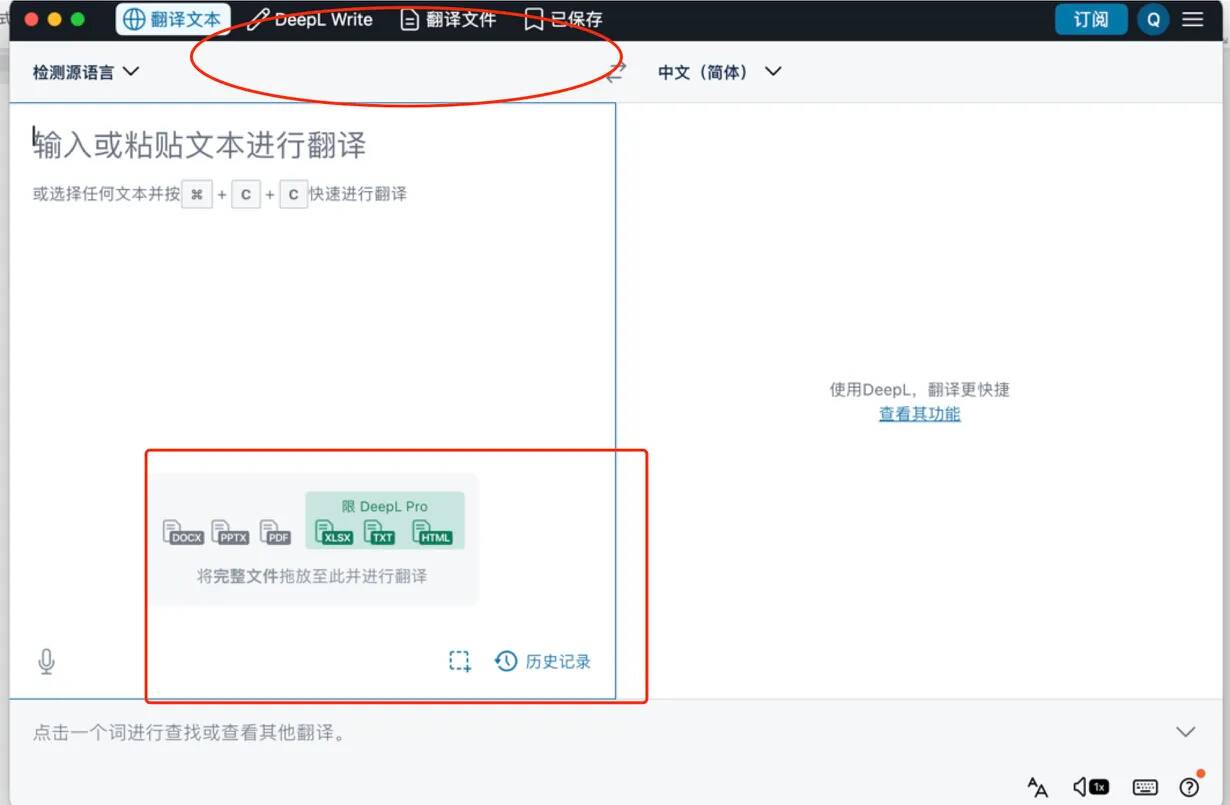The image size is (1230, 805).
Task: Close the window with the red button
Action: click(x=31, y=19)
